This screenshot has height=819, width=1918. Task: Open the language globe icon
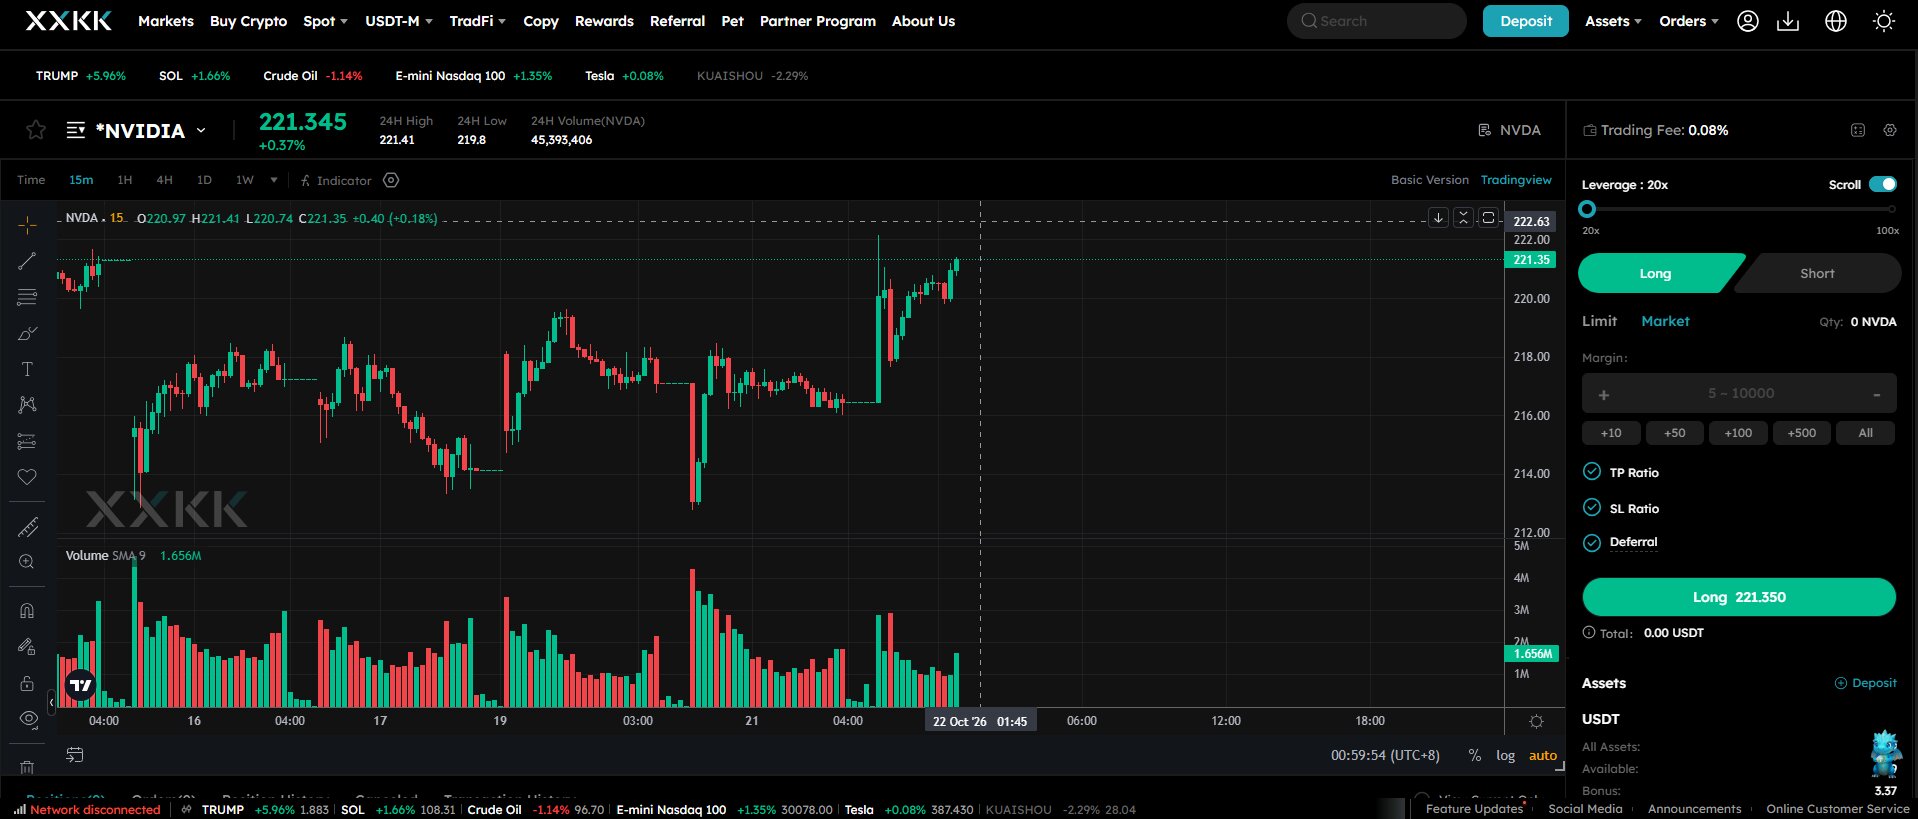(x=1836, y=21)
